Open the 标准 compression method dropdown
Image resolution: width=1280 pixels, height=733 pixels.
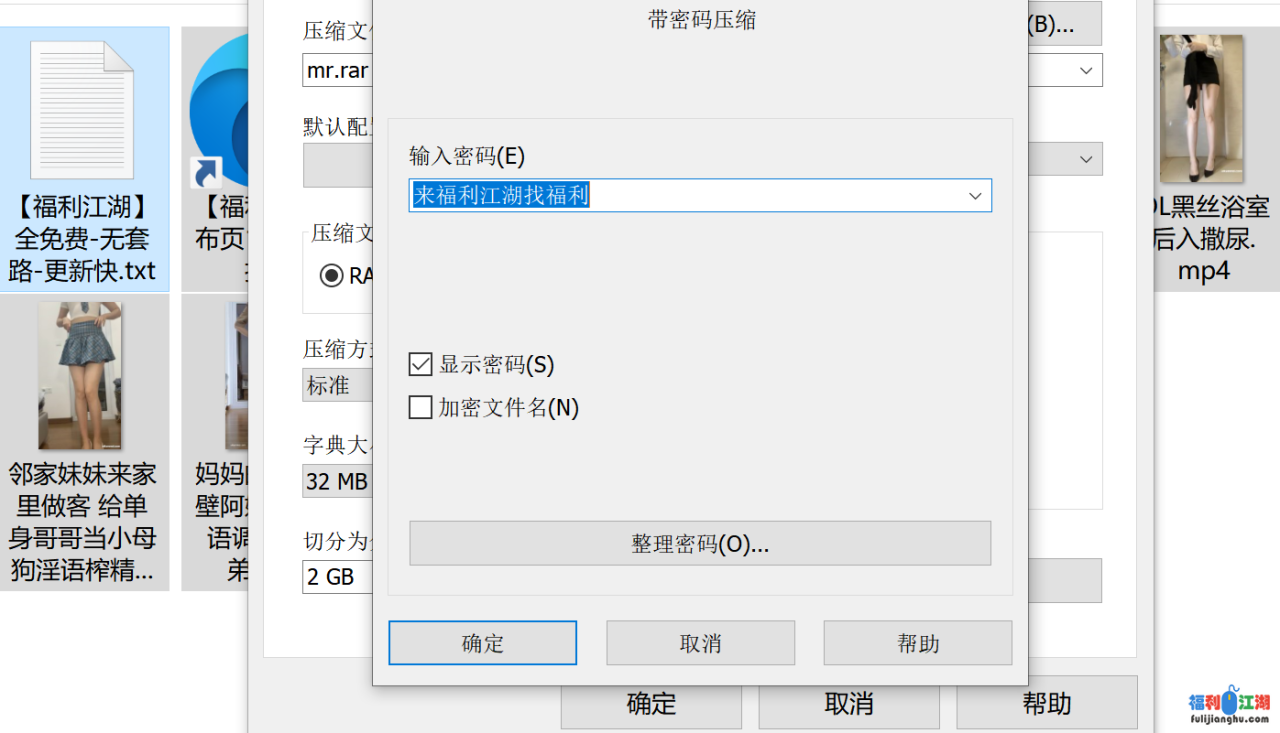[x=336, y=386]
